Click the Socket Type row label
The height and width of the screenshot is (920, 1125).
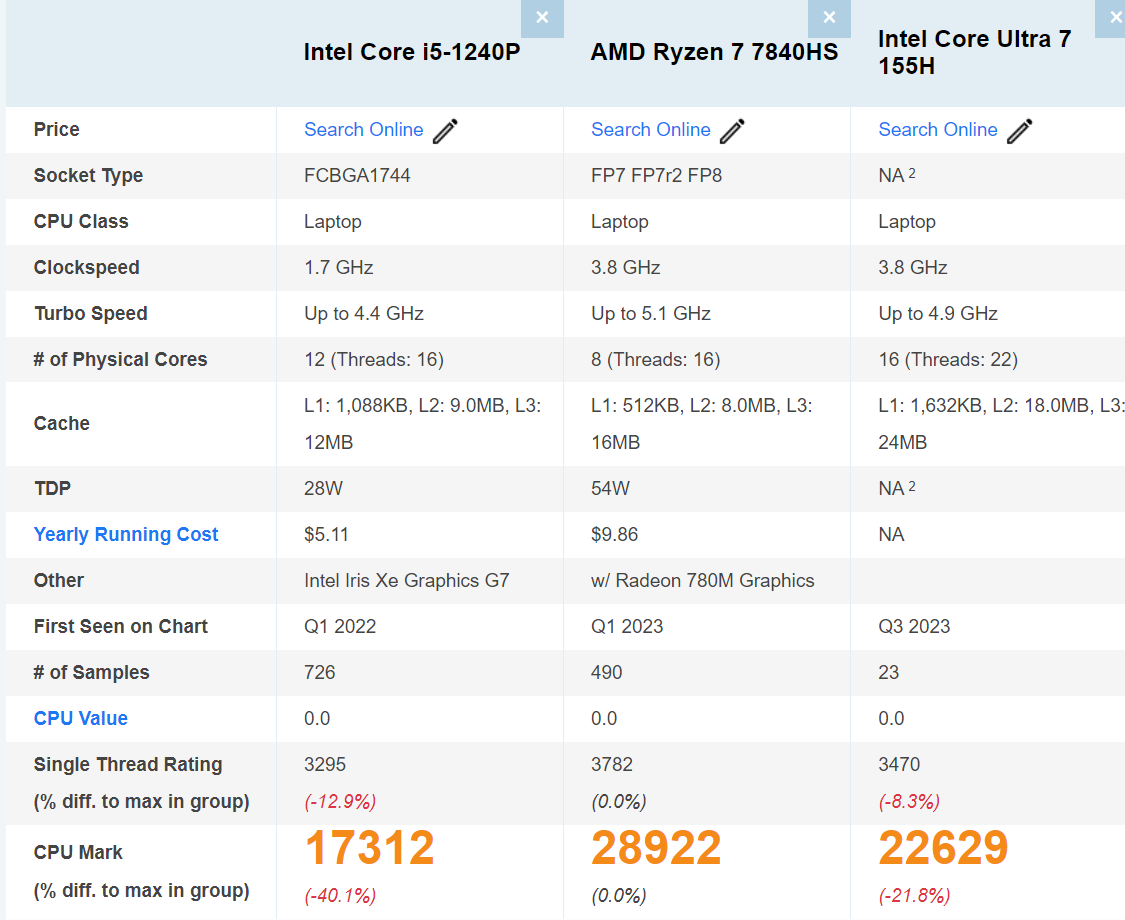click(x=88, y=176)
